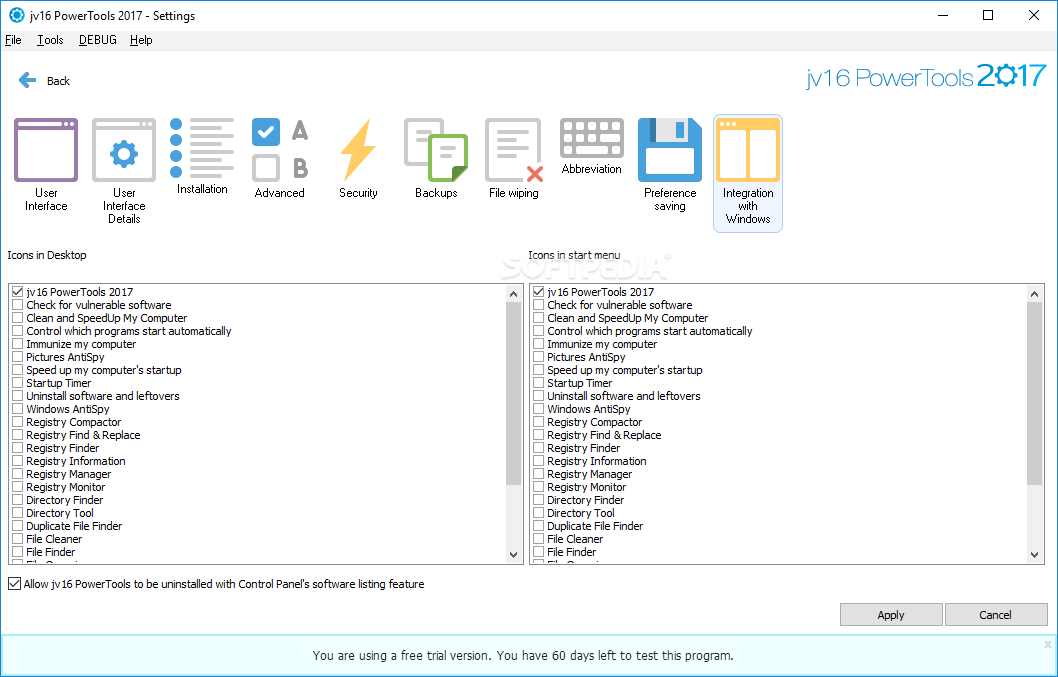Click the Apply button

[891, 615]
